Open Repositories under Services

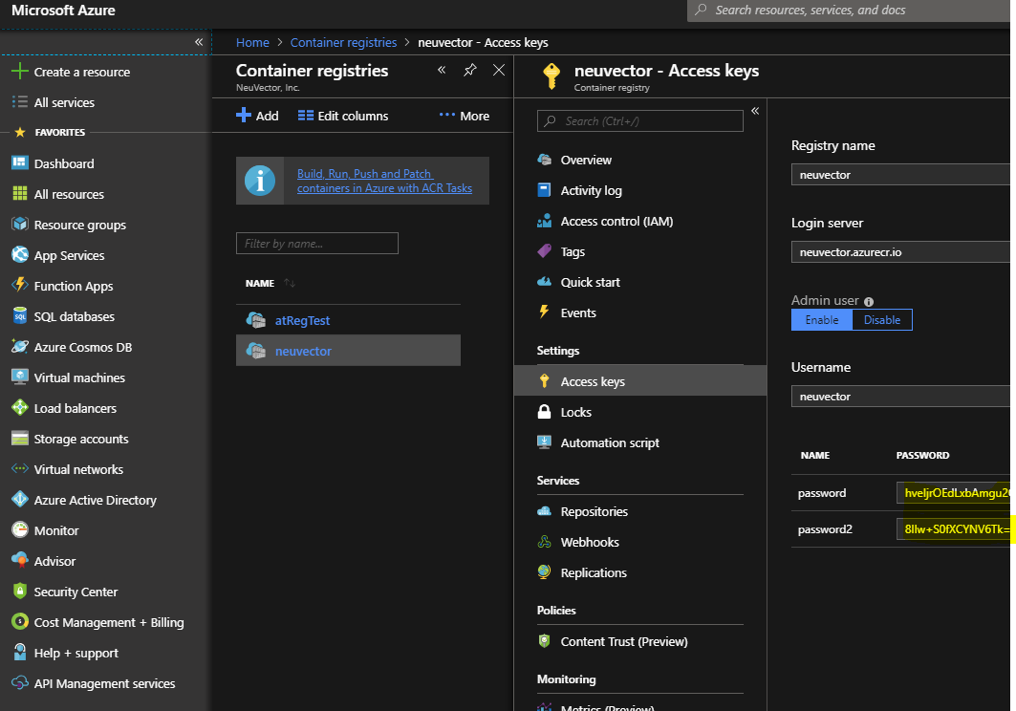594,511
